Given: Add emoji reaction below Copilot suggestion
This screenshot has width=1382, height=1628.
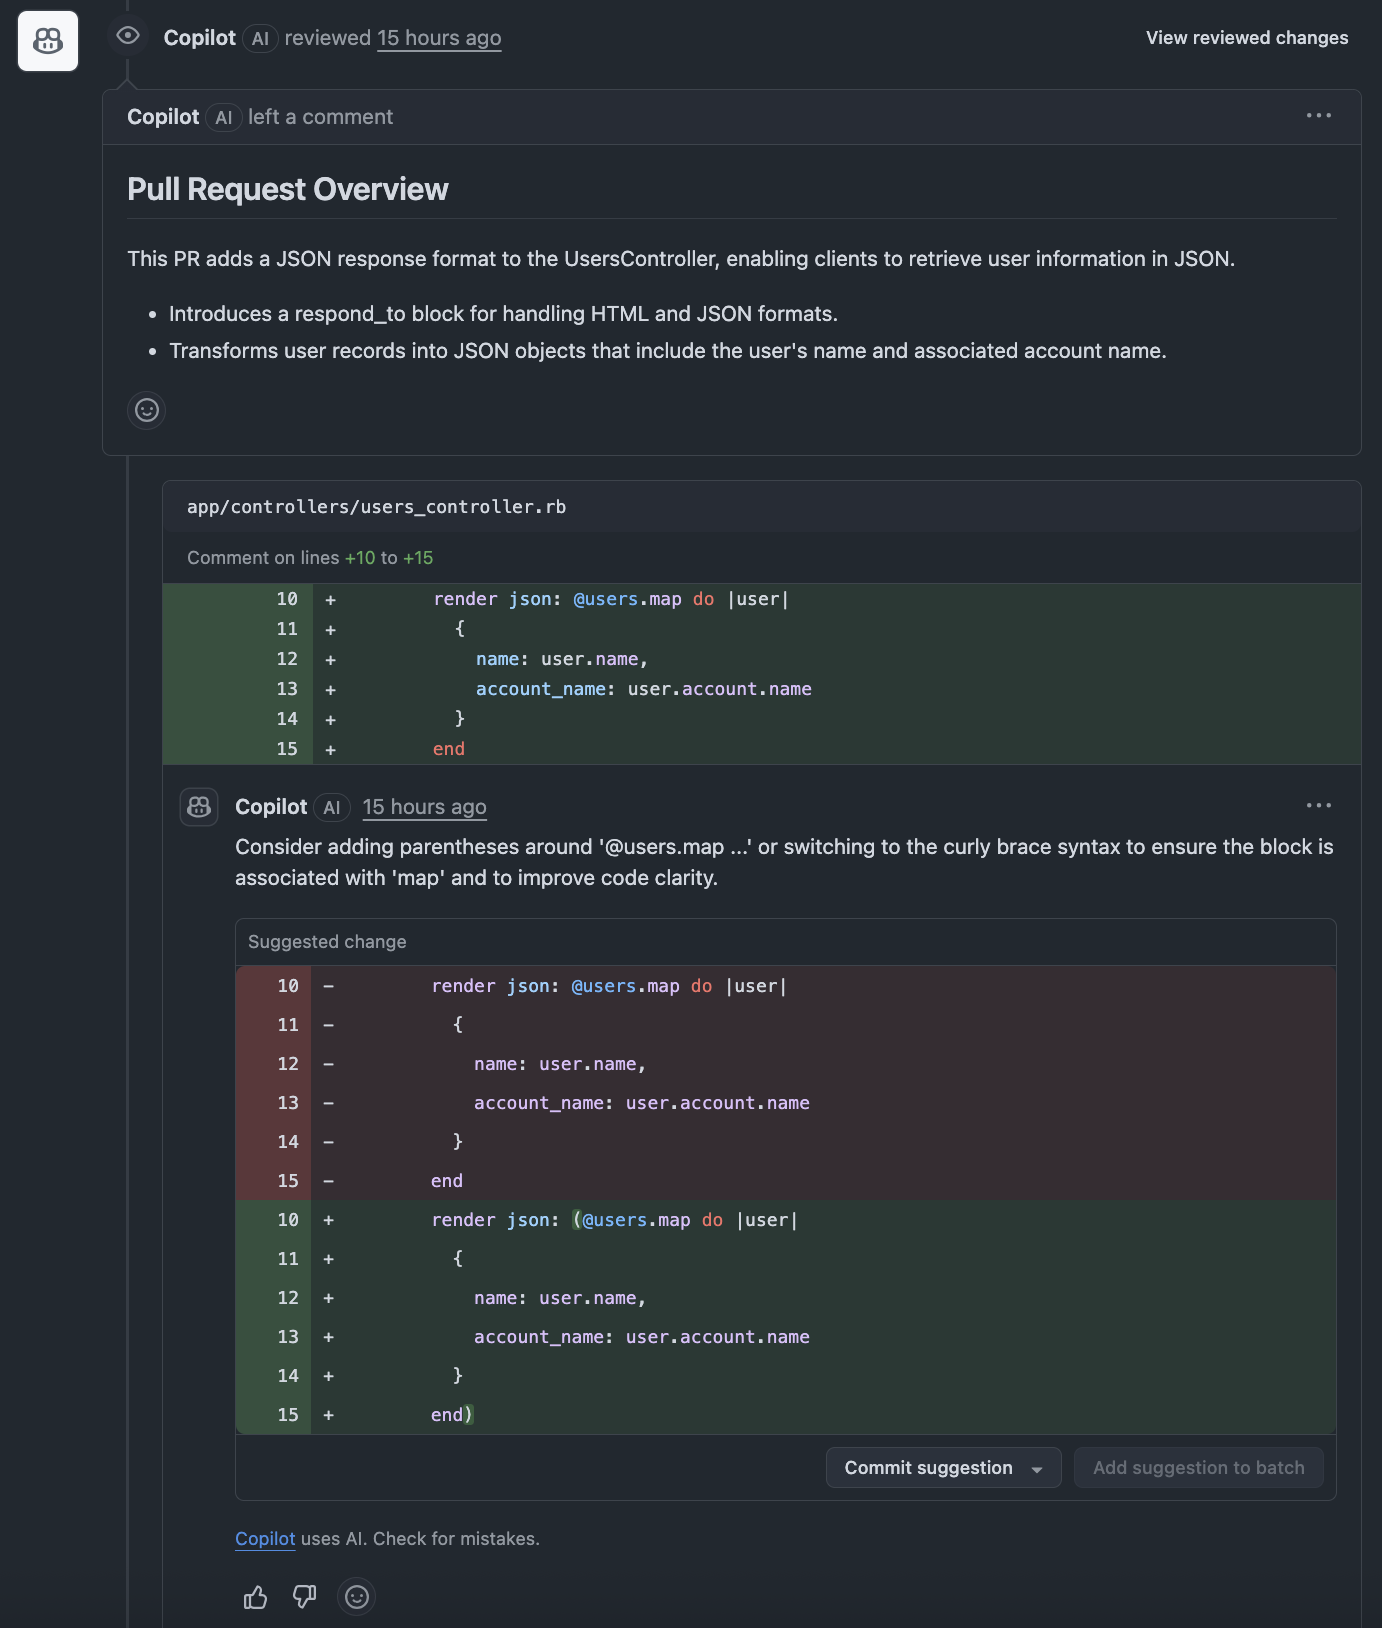Looking at the screenshot, I should pyautogui.click(x=357, y=1597).
